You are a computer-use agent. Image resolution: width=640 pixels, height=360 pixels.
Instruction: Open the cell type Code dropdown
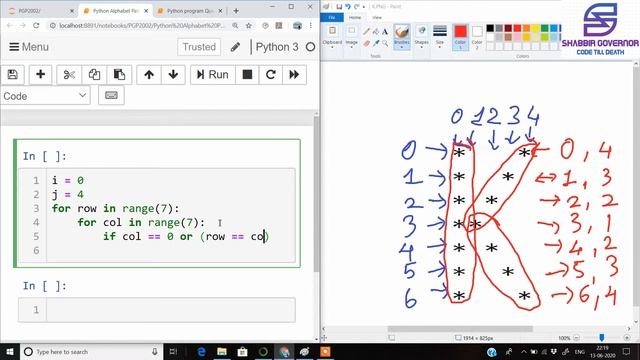click(x=45, y=96)
